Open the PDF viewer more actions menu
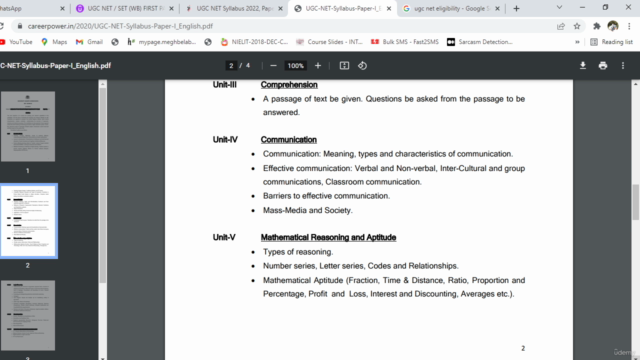This screenshot has height=360, width=640. coord(623,66)
